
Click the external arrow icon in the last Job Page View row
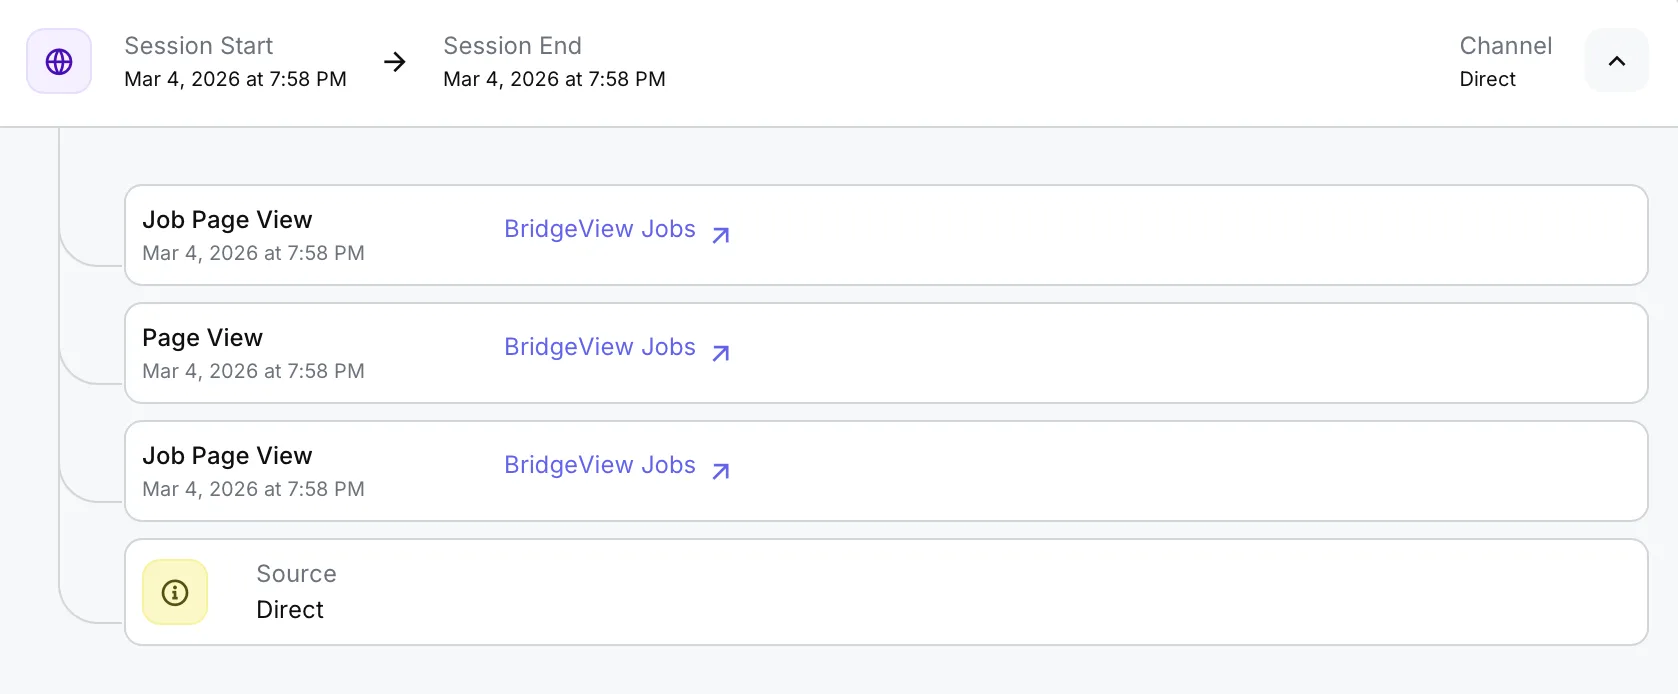[720, 471]
